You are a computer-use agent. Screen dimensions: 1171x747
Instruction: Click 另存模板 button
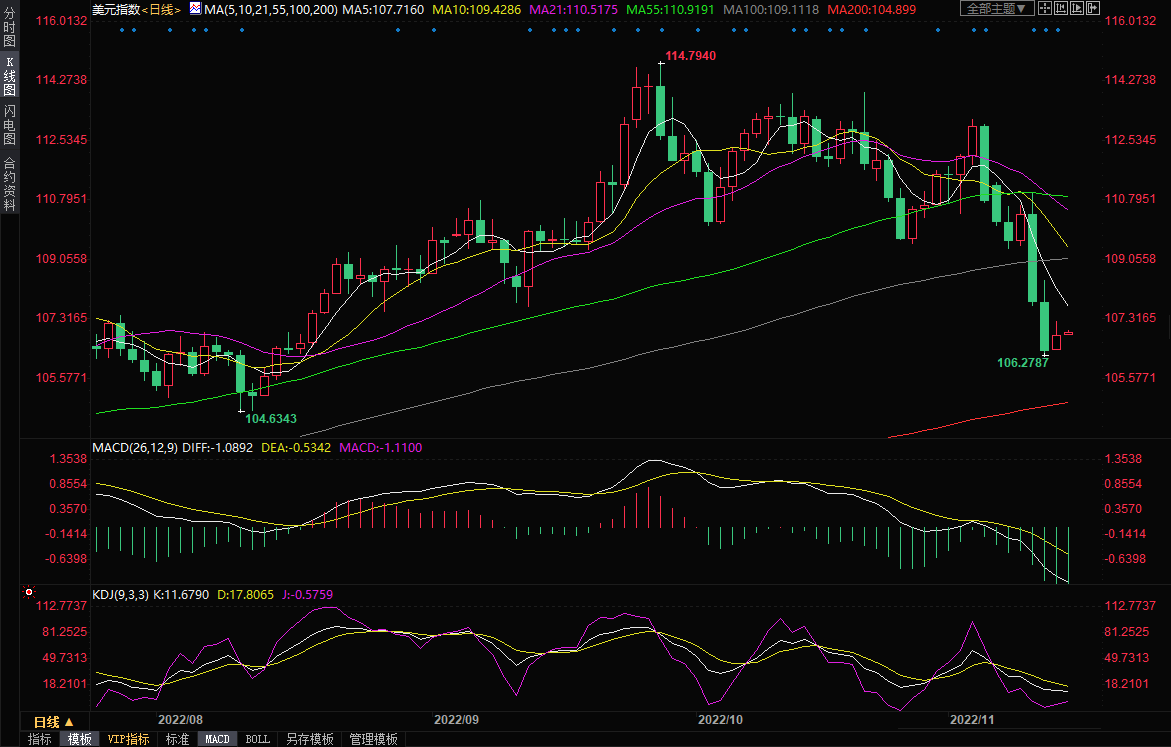(x=309, y=739)
